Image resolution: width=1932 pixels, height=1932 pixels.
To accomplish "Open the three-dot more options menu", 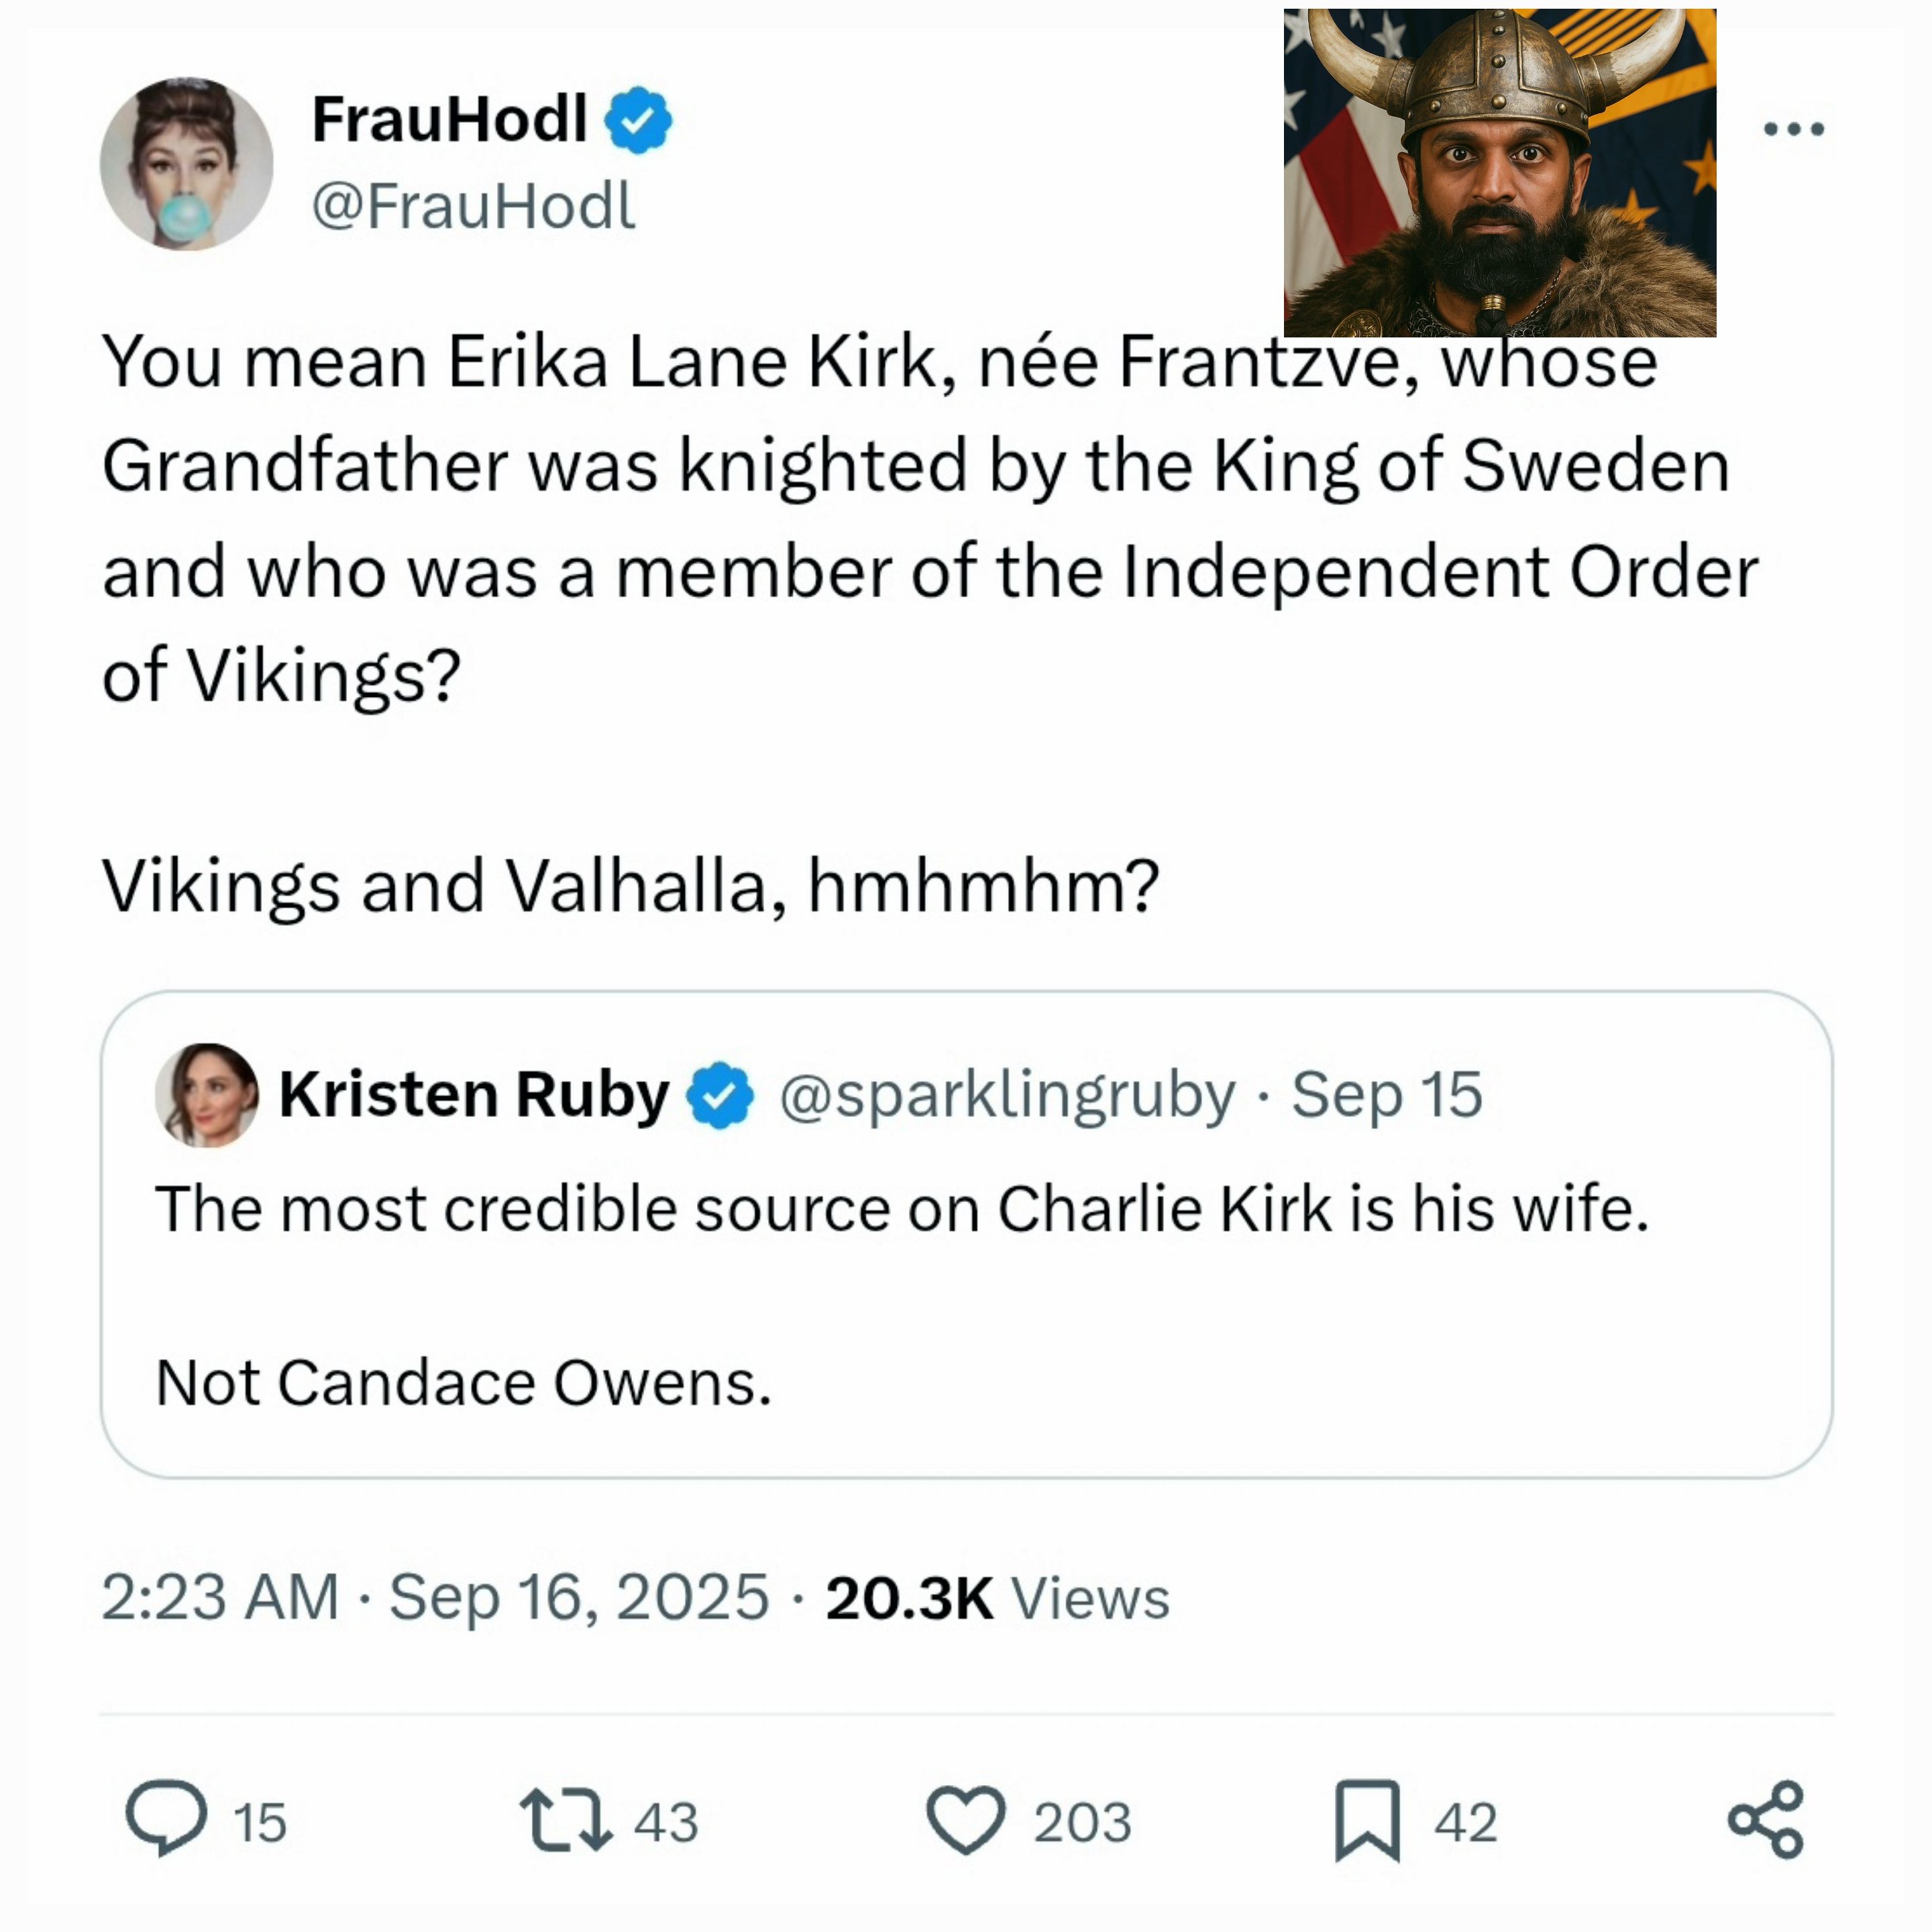I will pos(1794,129).
